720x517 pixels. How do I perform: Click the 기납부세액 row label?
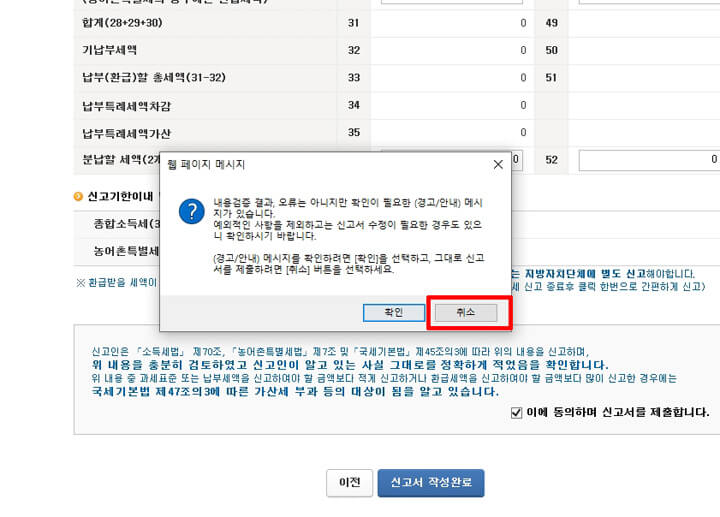(x=109, y=50)
